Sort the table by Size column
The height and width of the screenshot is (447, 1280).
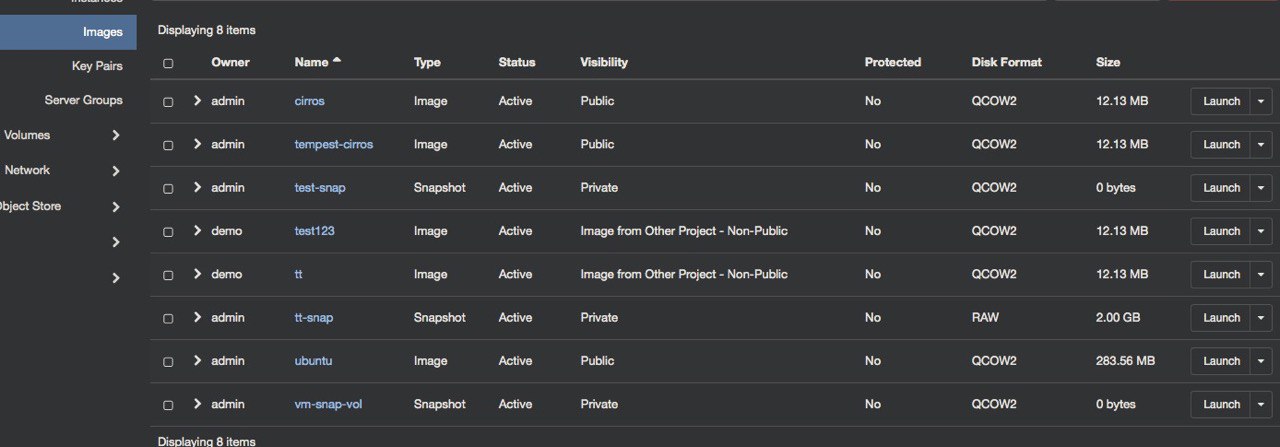[1107, 62]
